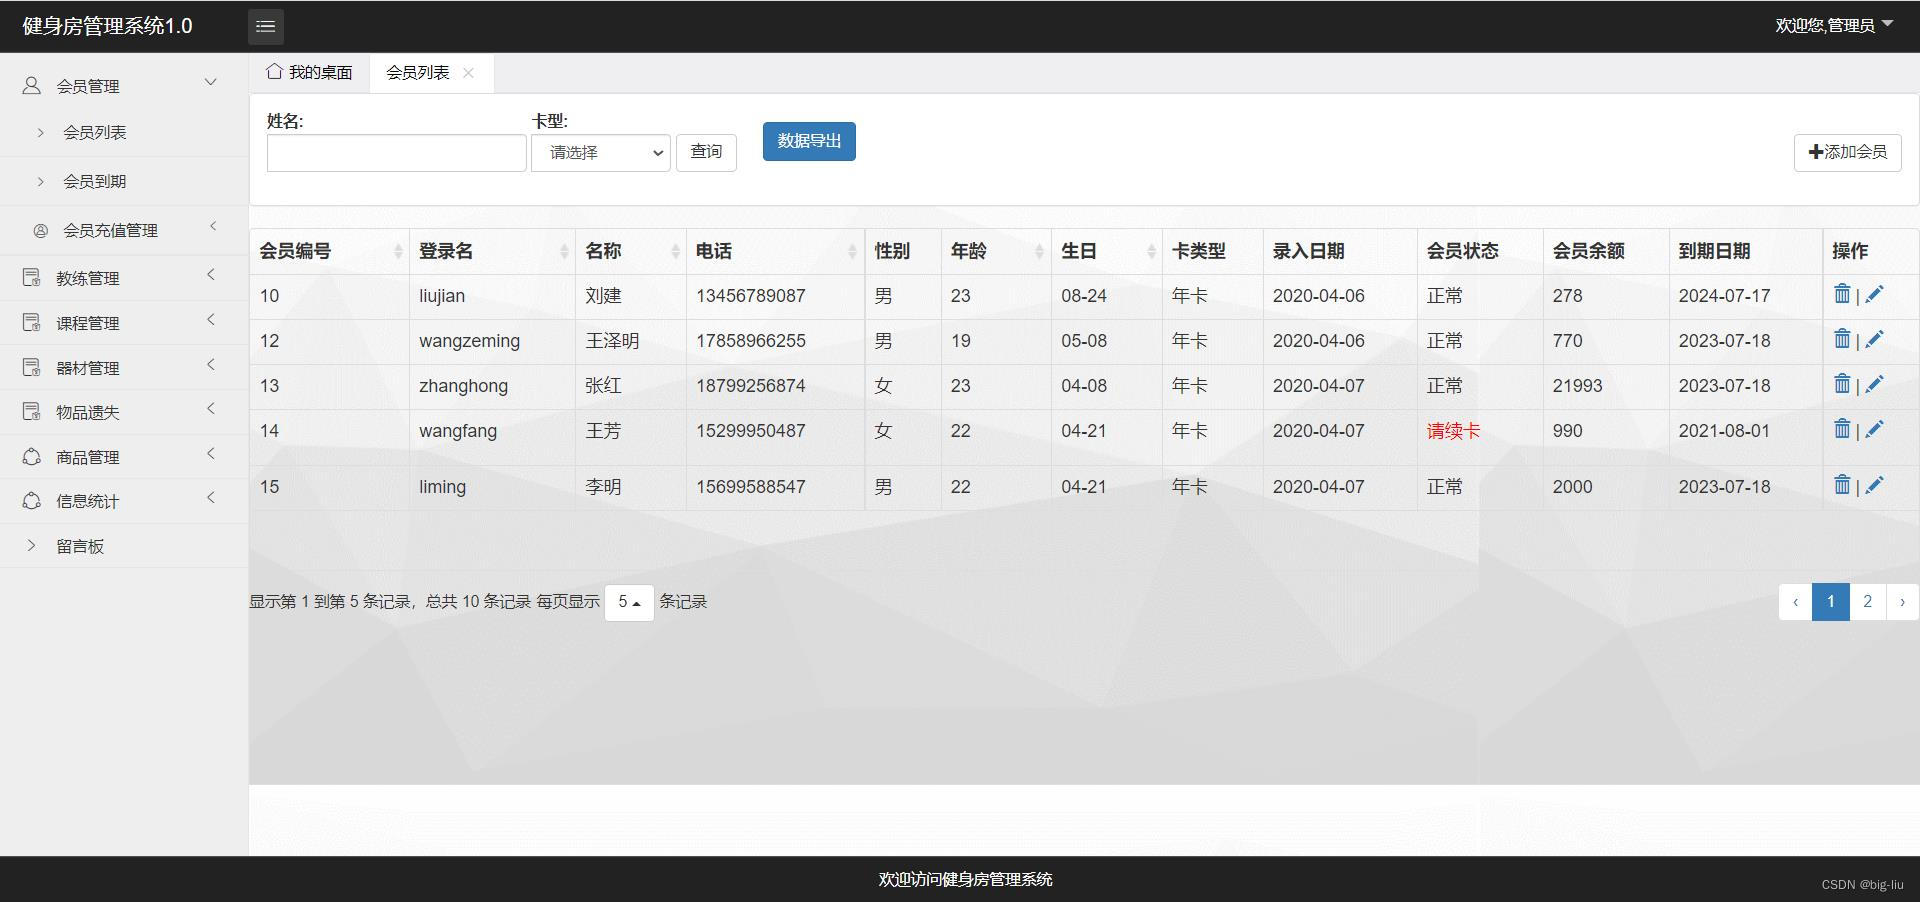
Task: Click login name zhanghong
Action: [x=463, y=386]
